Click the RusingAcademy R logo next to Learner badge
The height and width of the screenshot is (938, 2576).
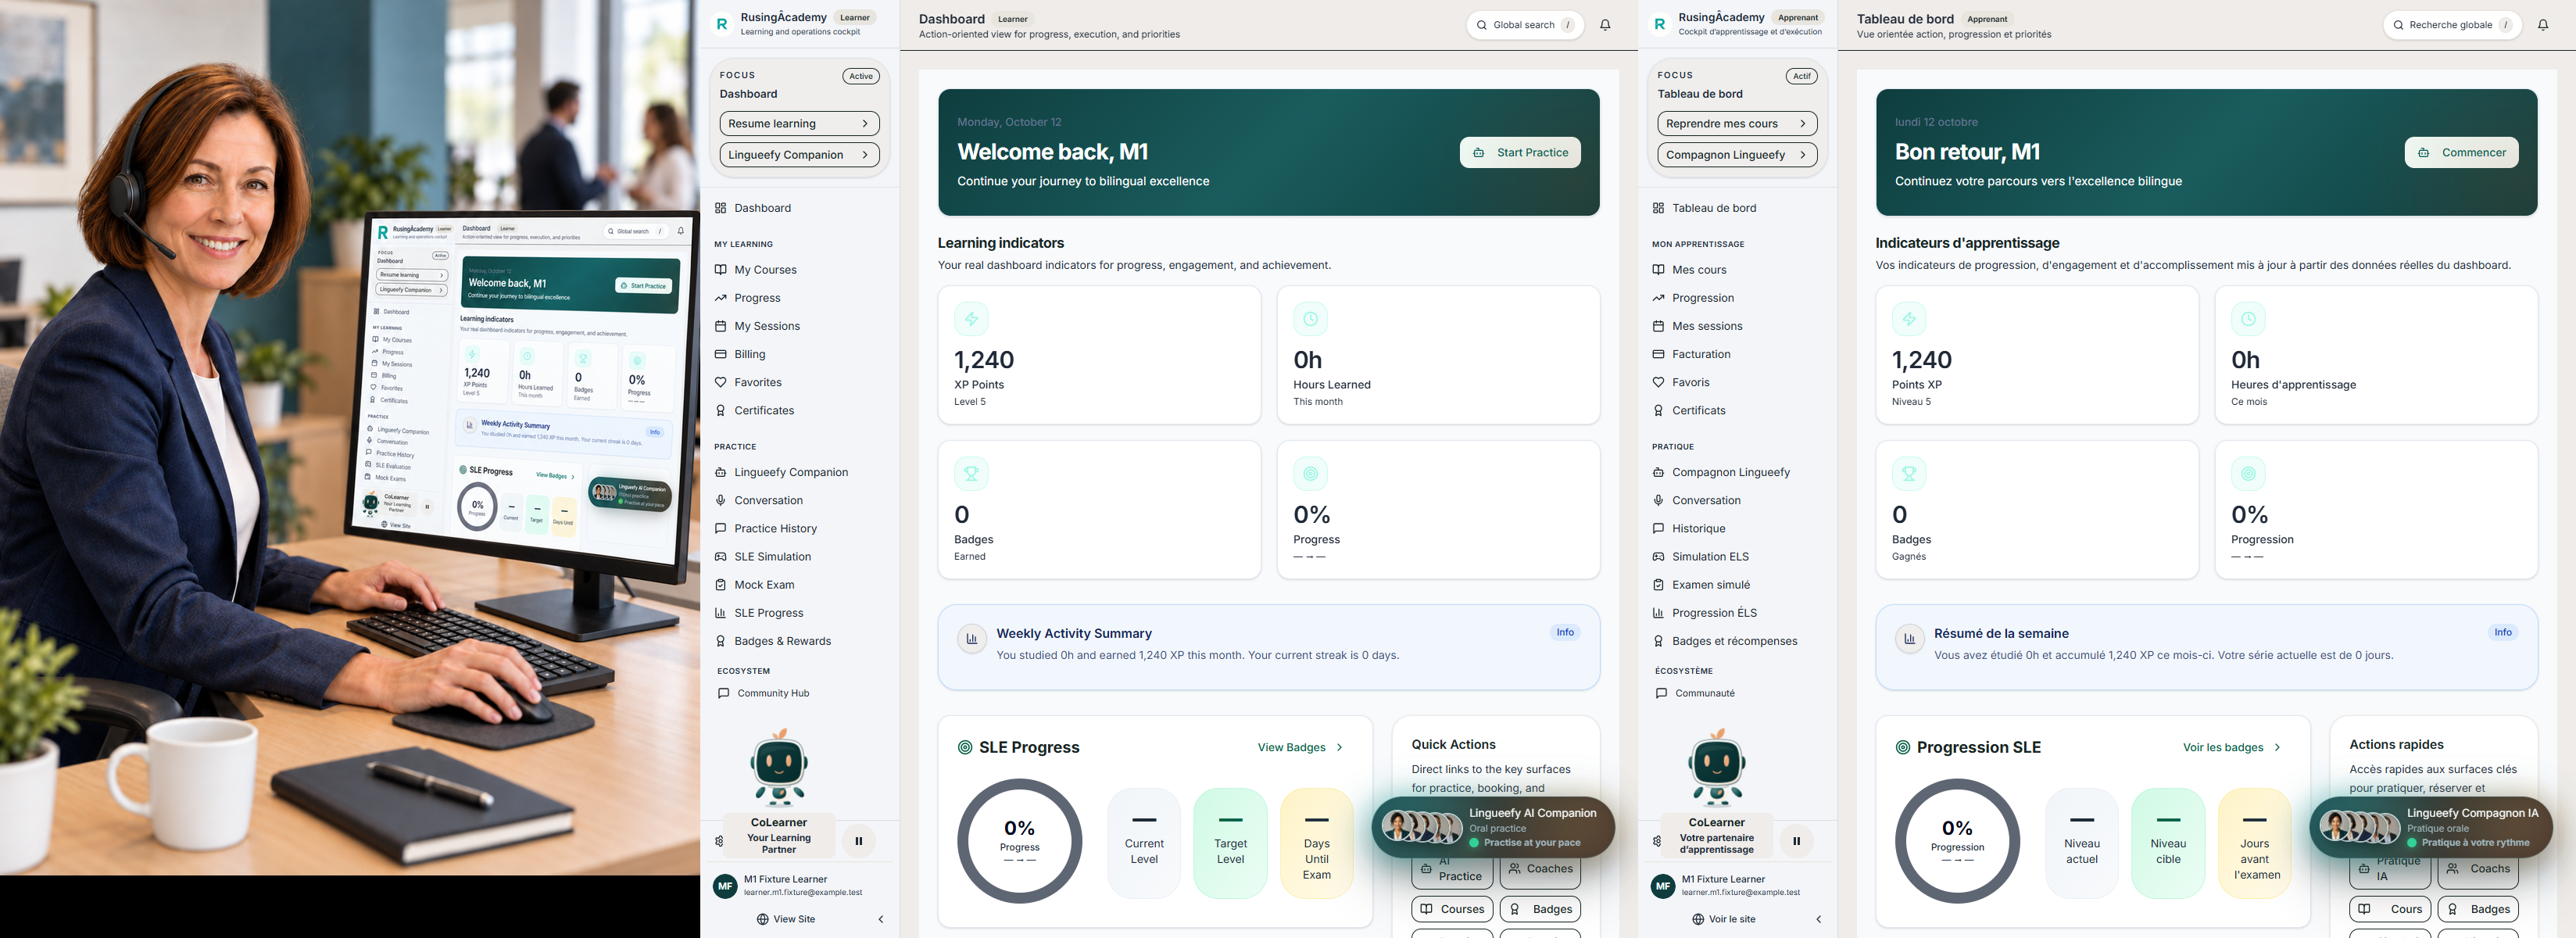tap(722, 24)
